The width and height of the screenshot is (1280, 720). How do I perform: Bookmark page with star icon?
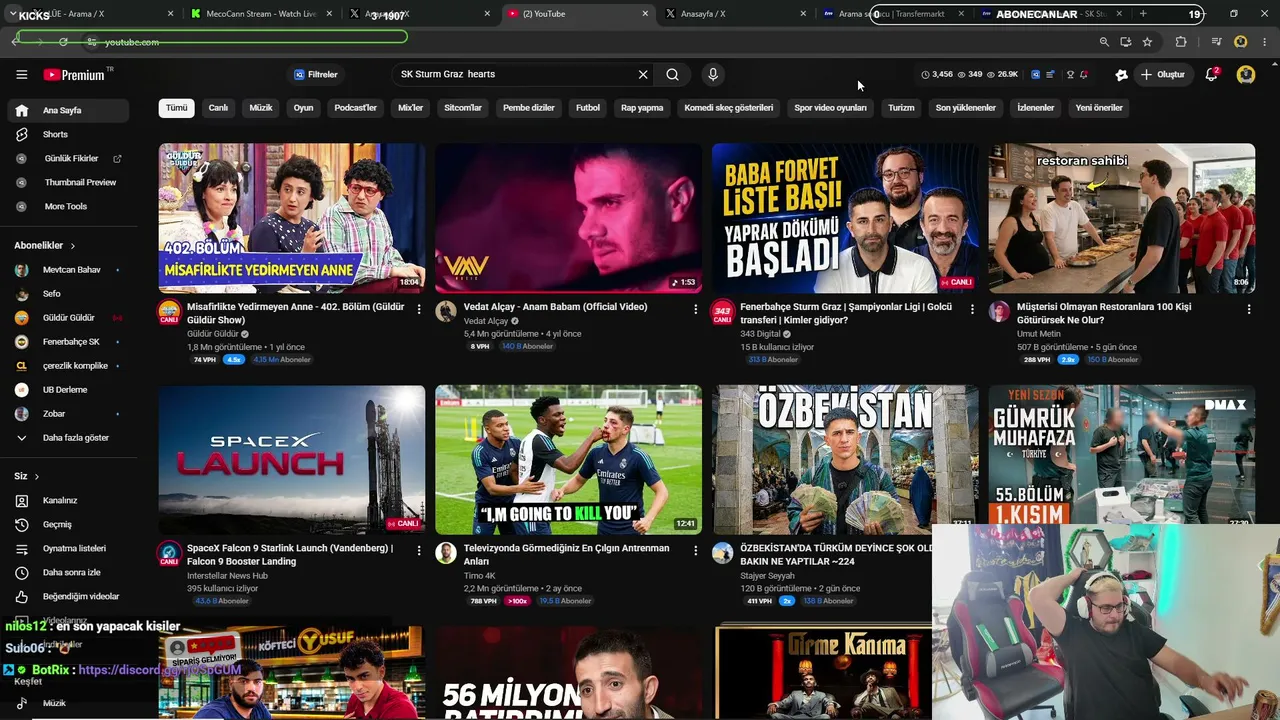click(x=1147, y=42)
